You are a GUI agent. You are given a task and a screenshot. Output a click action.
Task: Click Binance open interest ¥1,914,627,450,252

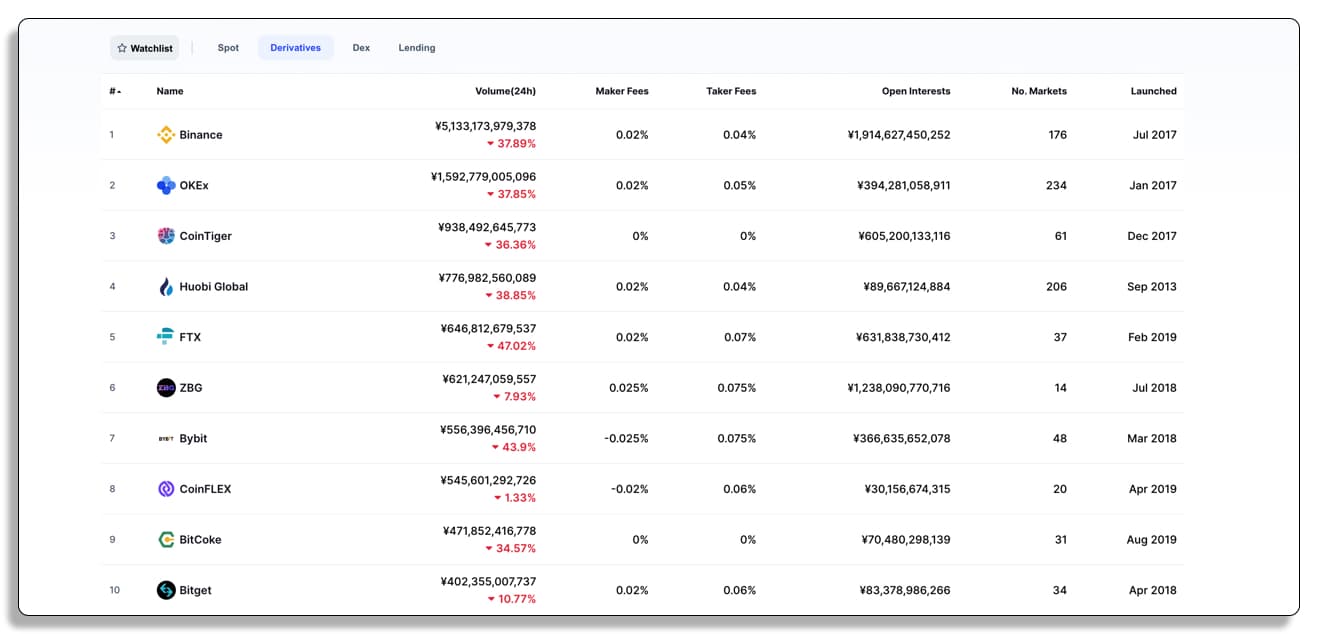[899, 135]
